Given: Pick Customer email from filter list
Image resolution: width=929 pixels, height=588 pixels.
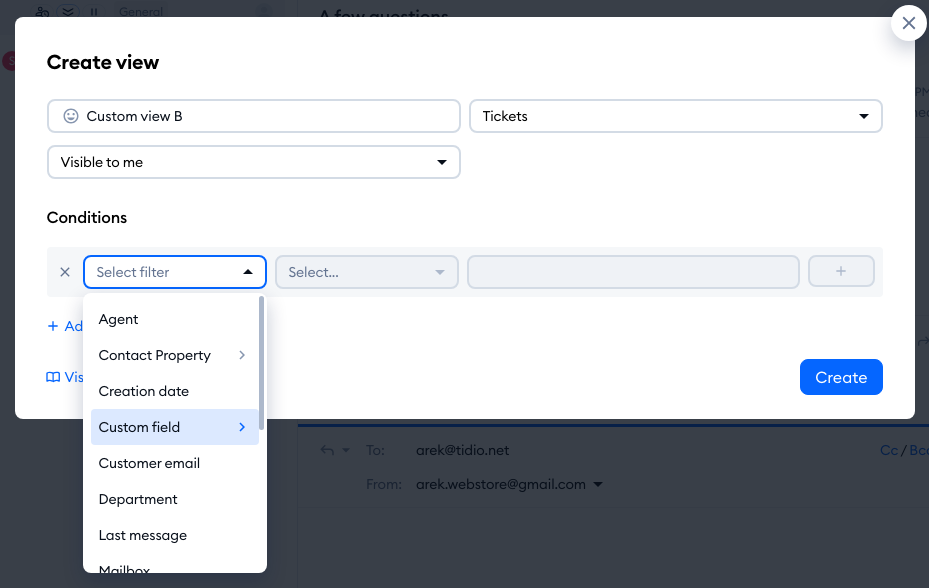Looking at the screenshot, I should click(x=150, y=463).
